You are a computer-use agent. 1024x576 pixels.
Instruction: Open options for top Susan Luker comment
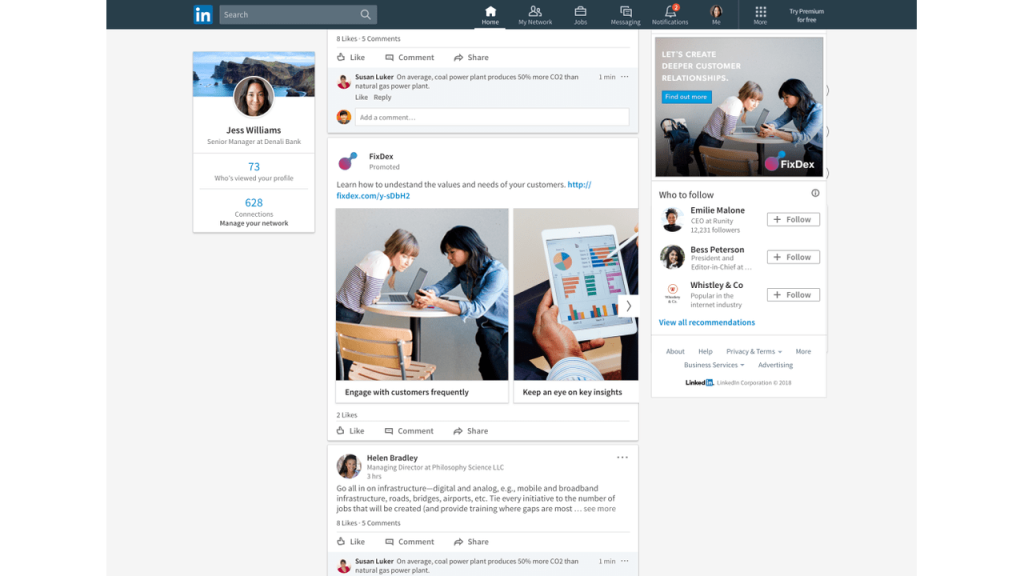[624, 77]
